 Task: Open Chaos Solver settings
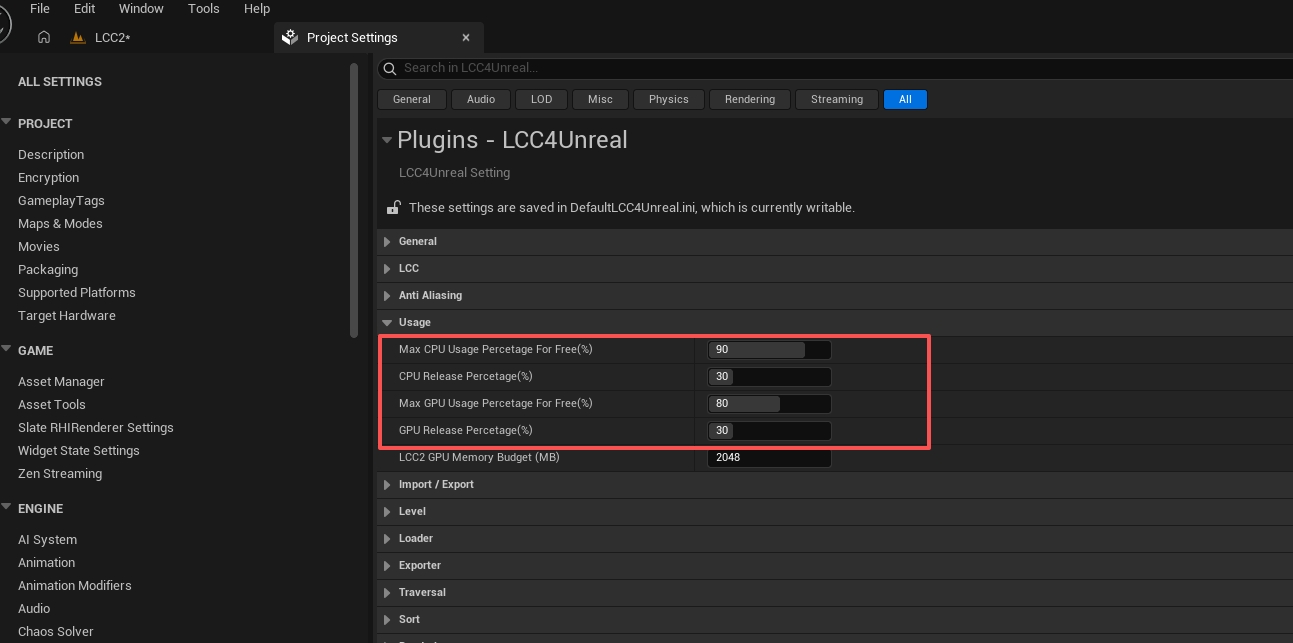pyautogui.click(x=56, y=631)
